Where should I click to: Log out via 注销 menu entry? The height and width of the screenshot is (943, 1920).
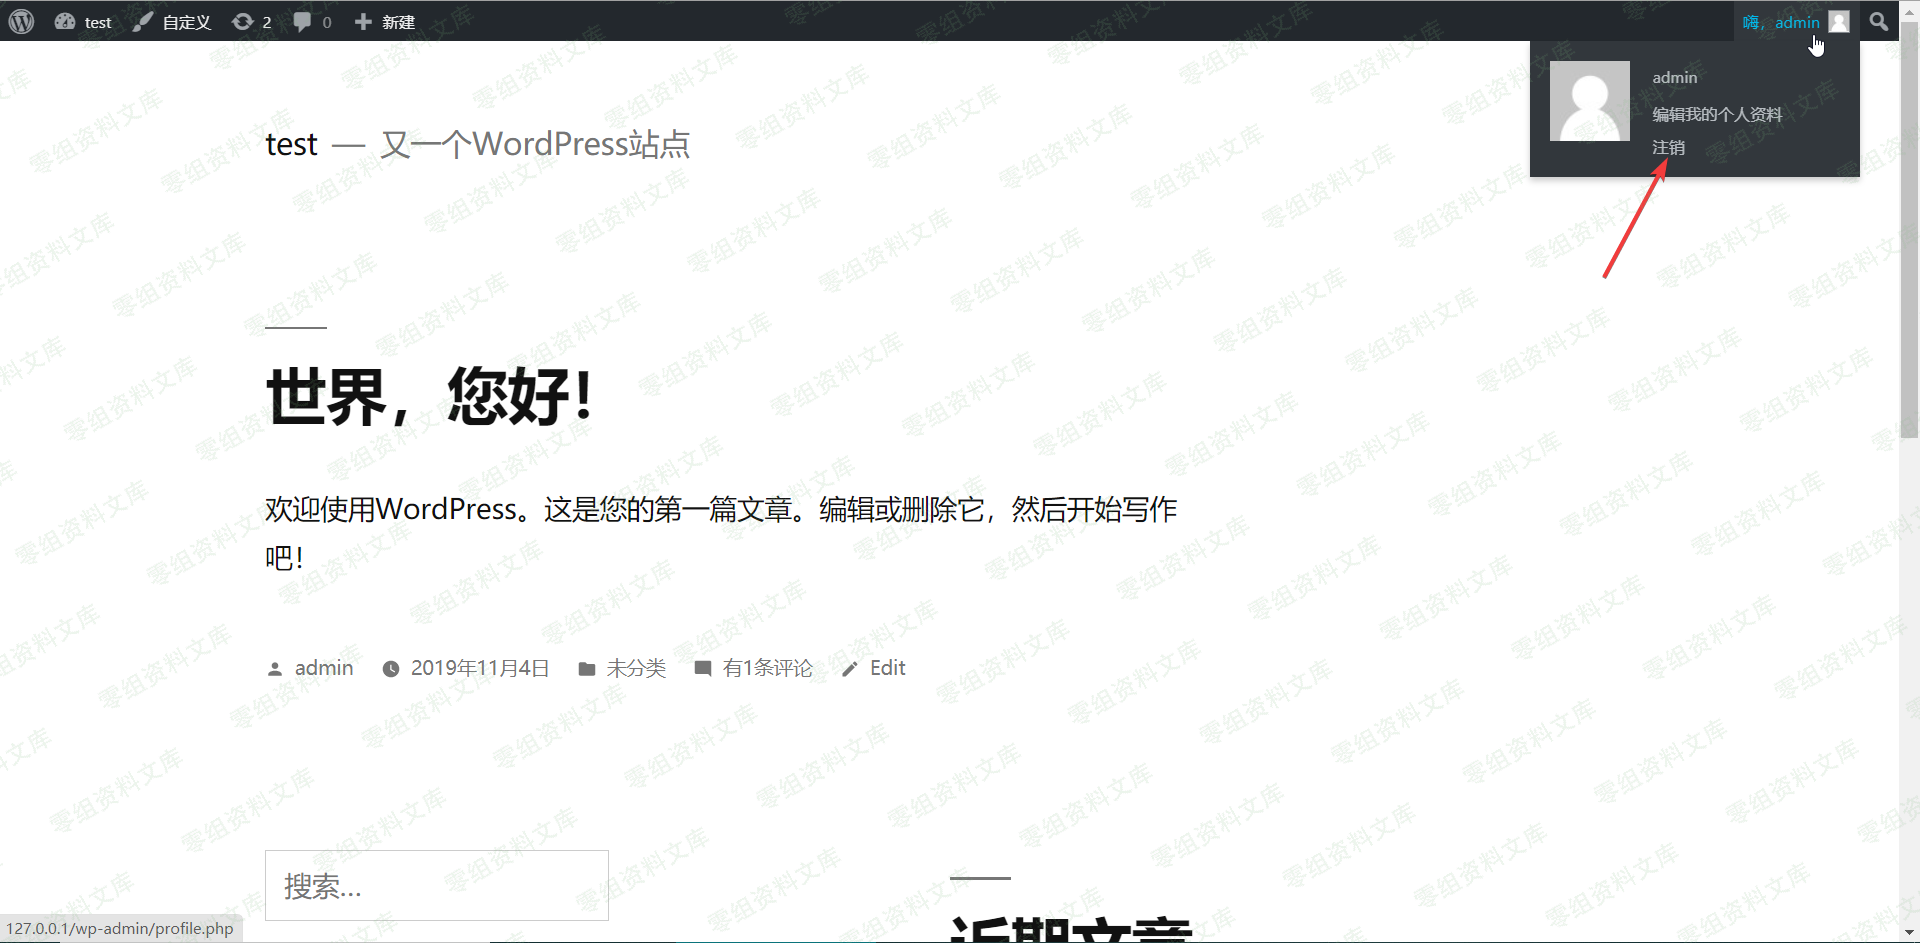[1668, 147]
